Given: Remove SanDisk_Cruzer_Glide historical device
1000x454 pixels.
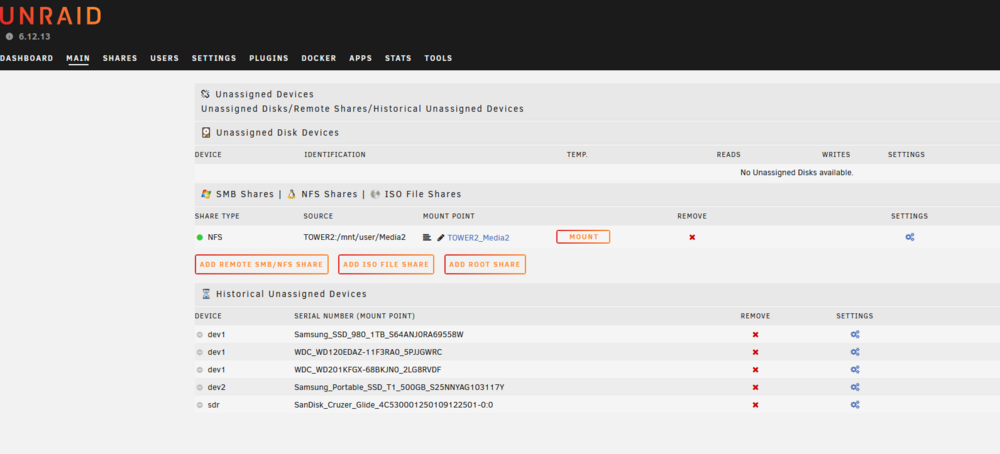Looking at the screenshot, I should click(755, 405).
